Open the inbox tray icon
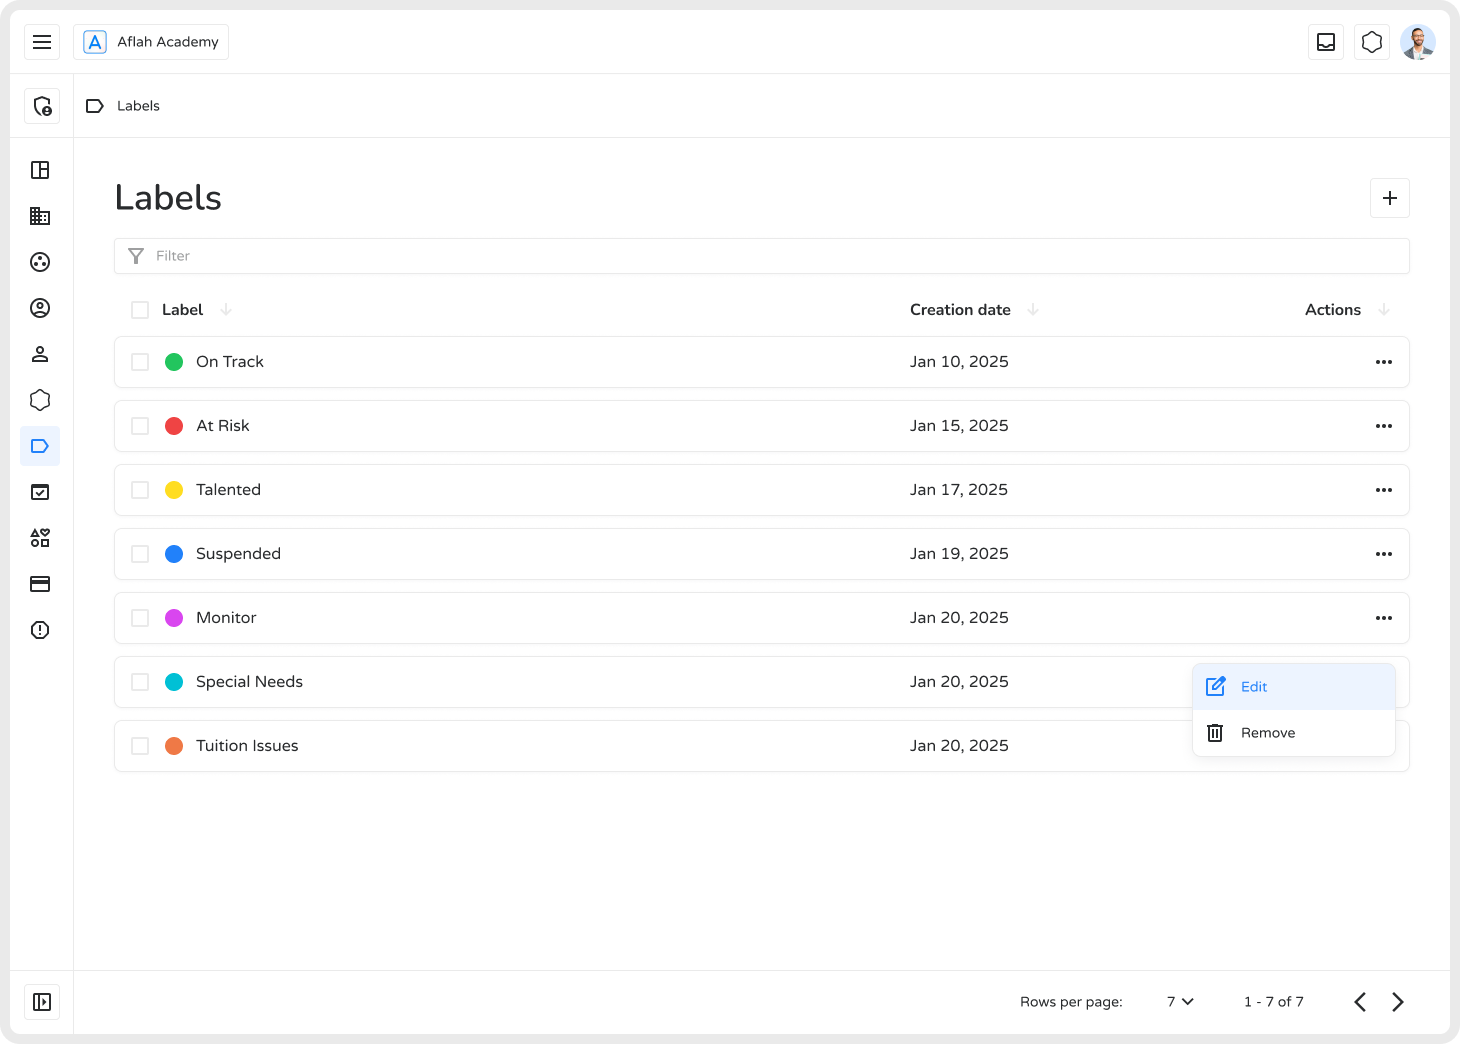This screenshot has height=1044, width=1460. point(1326,42)
